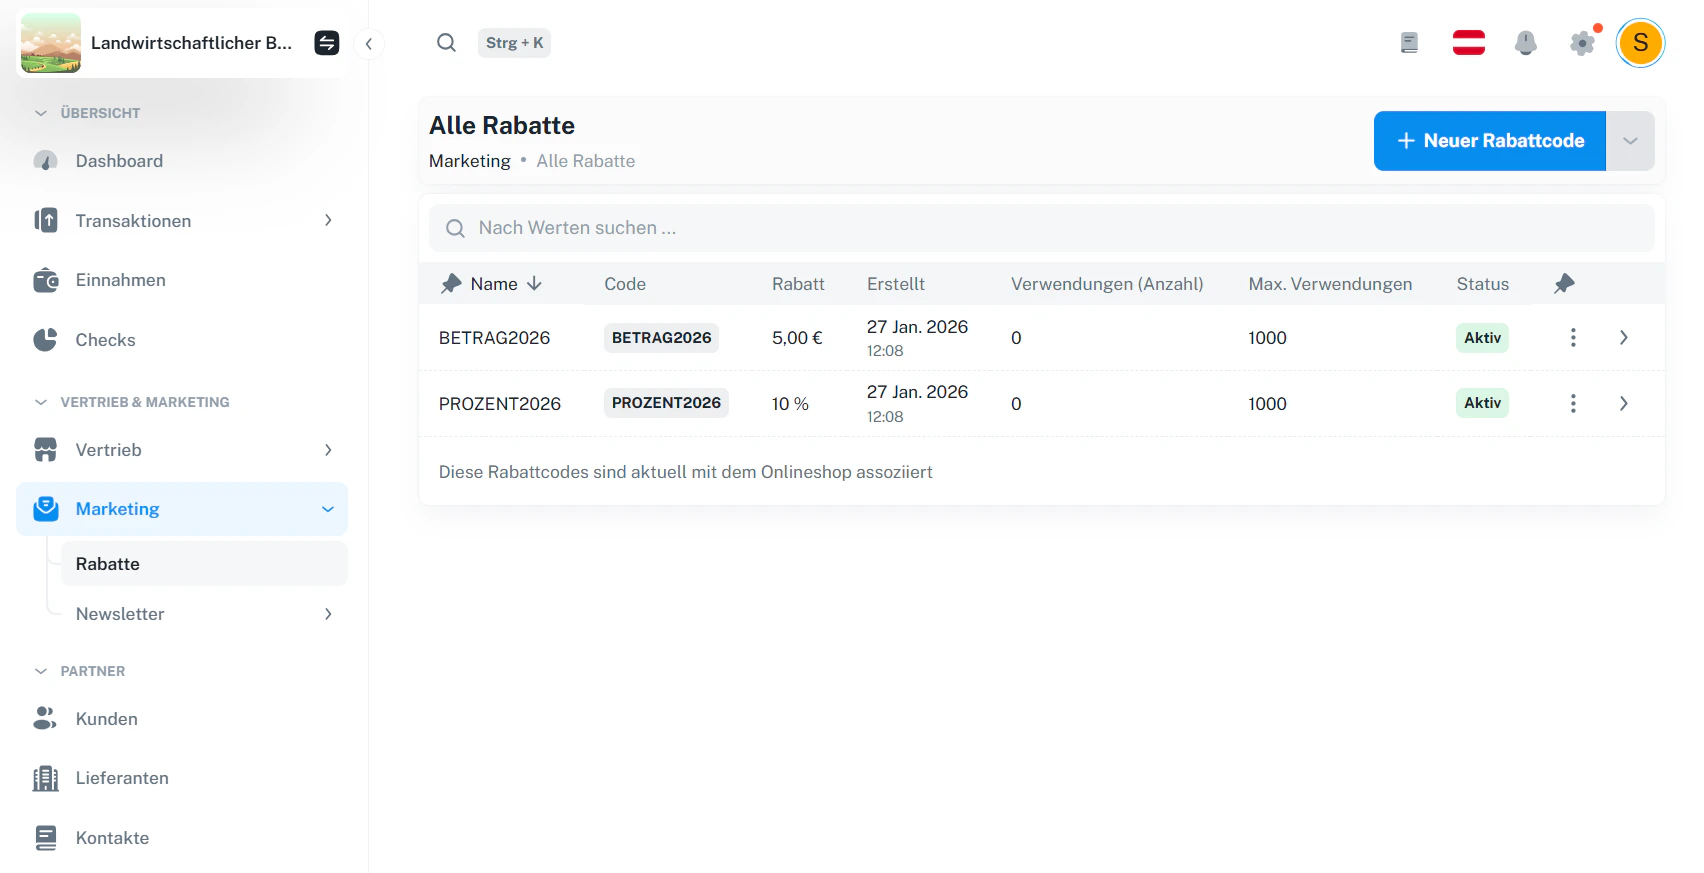Click the pin icon beside the Name header

coord(452,284)
